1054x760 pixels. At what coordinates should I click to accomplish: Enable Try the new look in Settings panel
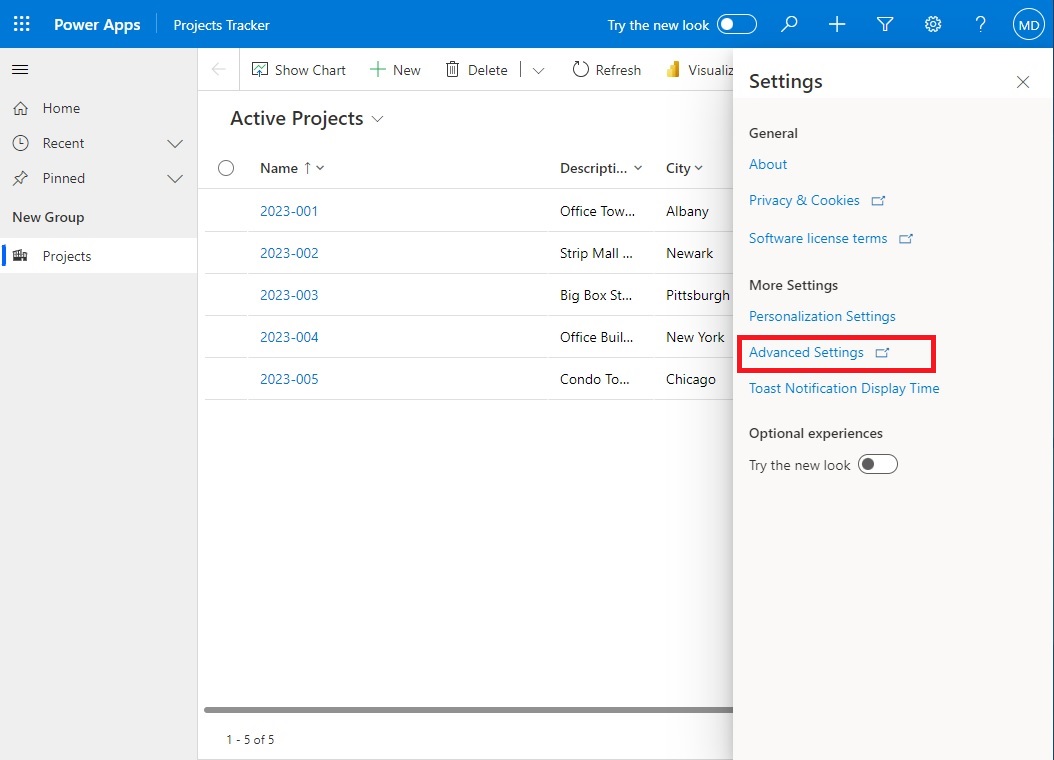click(x=877, y=464)
